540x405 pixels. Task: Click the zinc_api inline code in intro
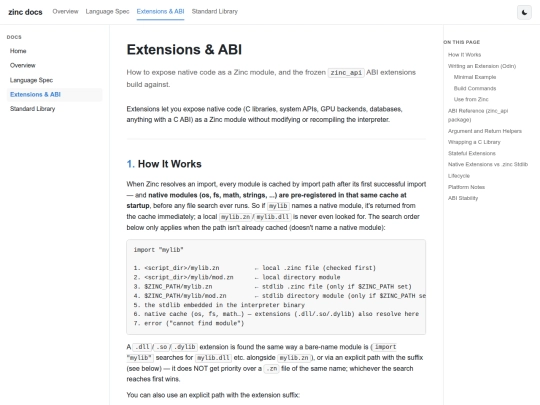(x=346, y=73)
